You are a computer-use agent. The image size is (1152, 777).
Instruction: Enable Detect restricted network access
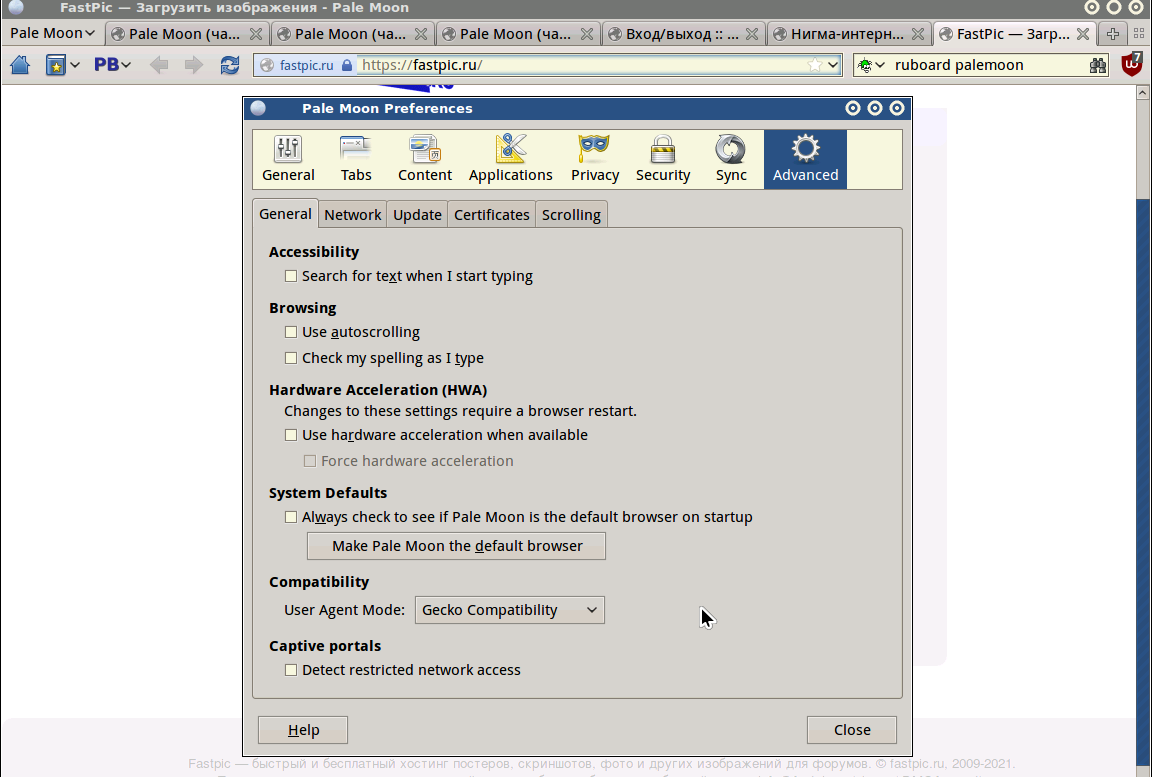[x=291, y=670]
